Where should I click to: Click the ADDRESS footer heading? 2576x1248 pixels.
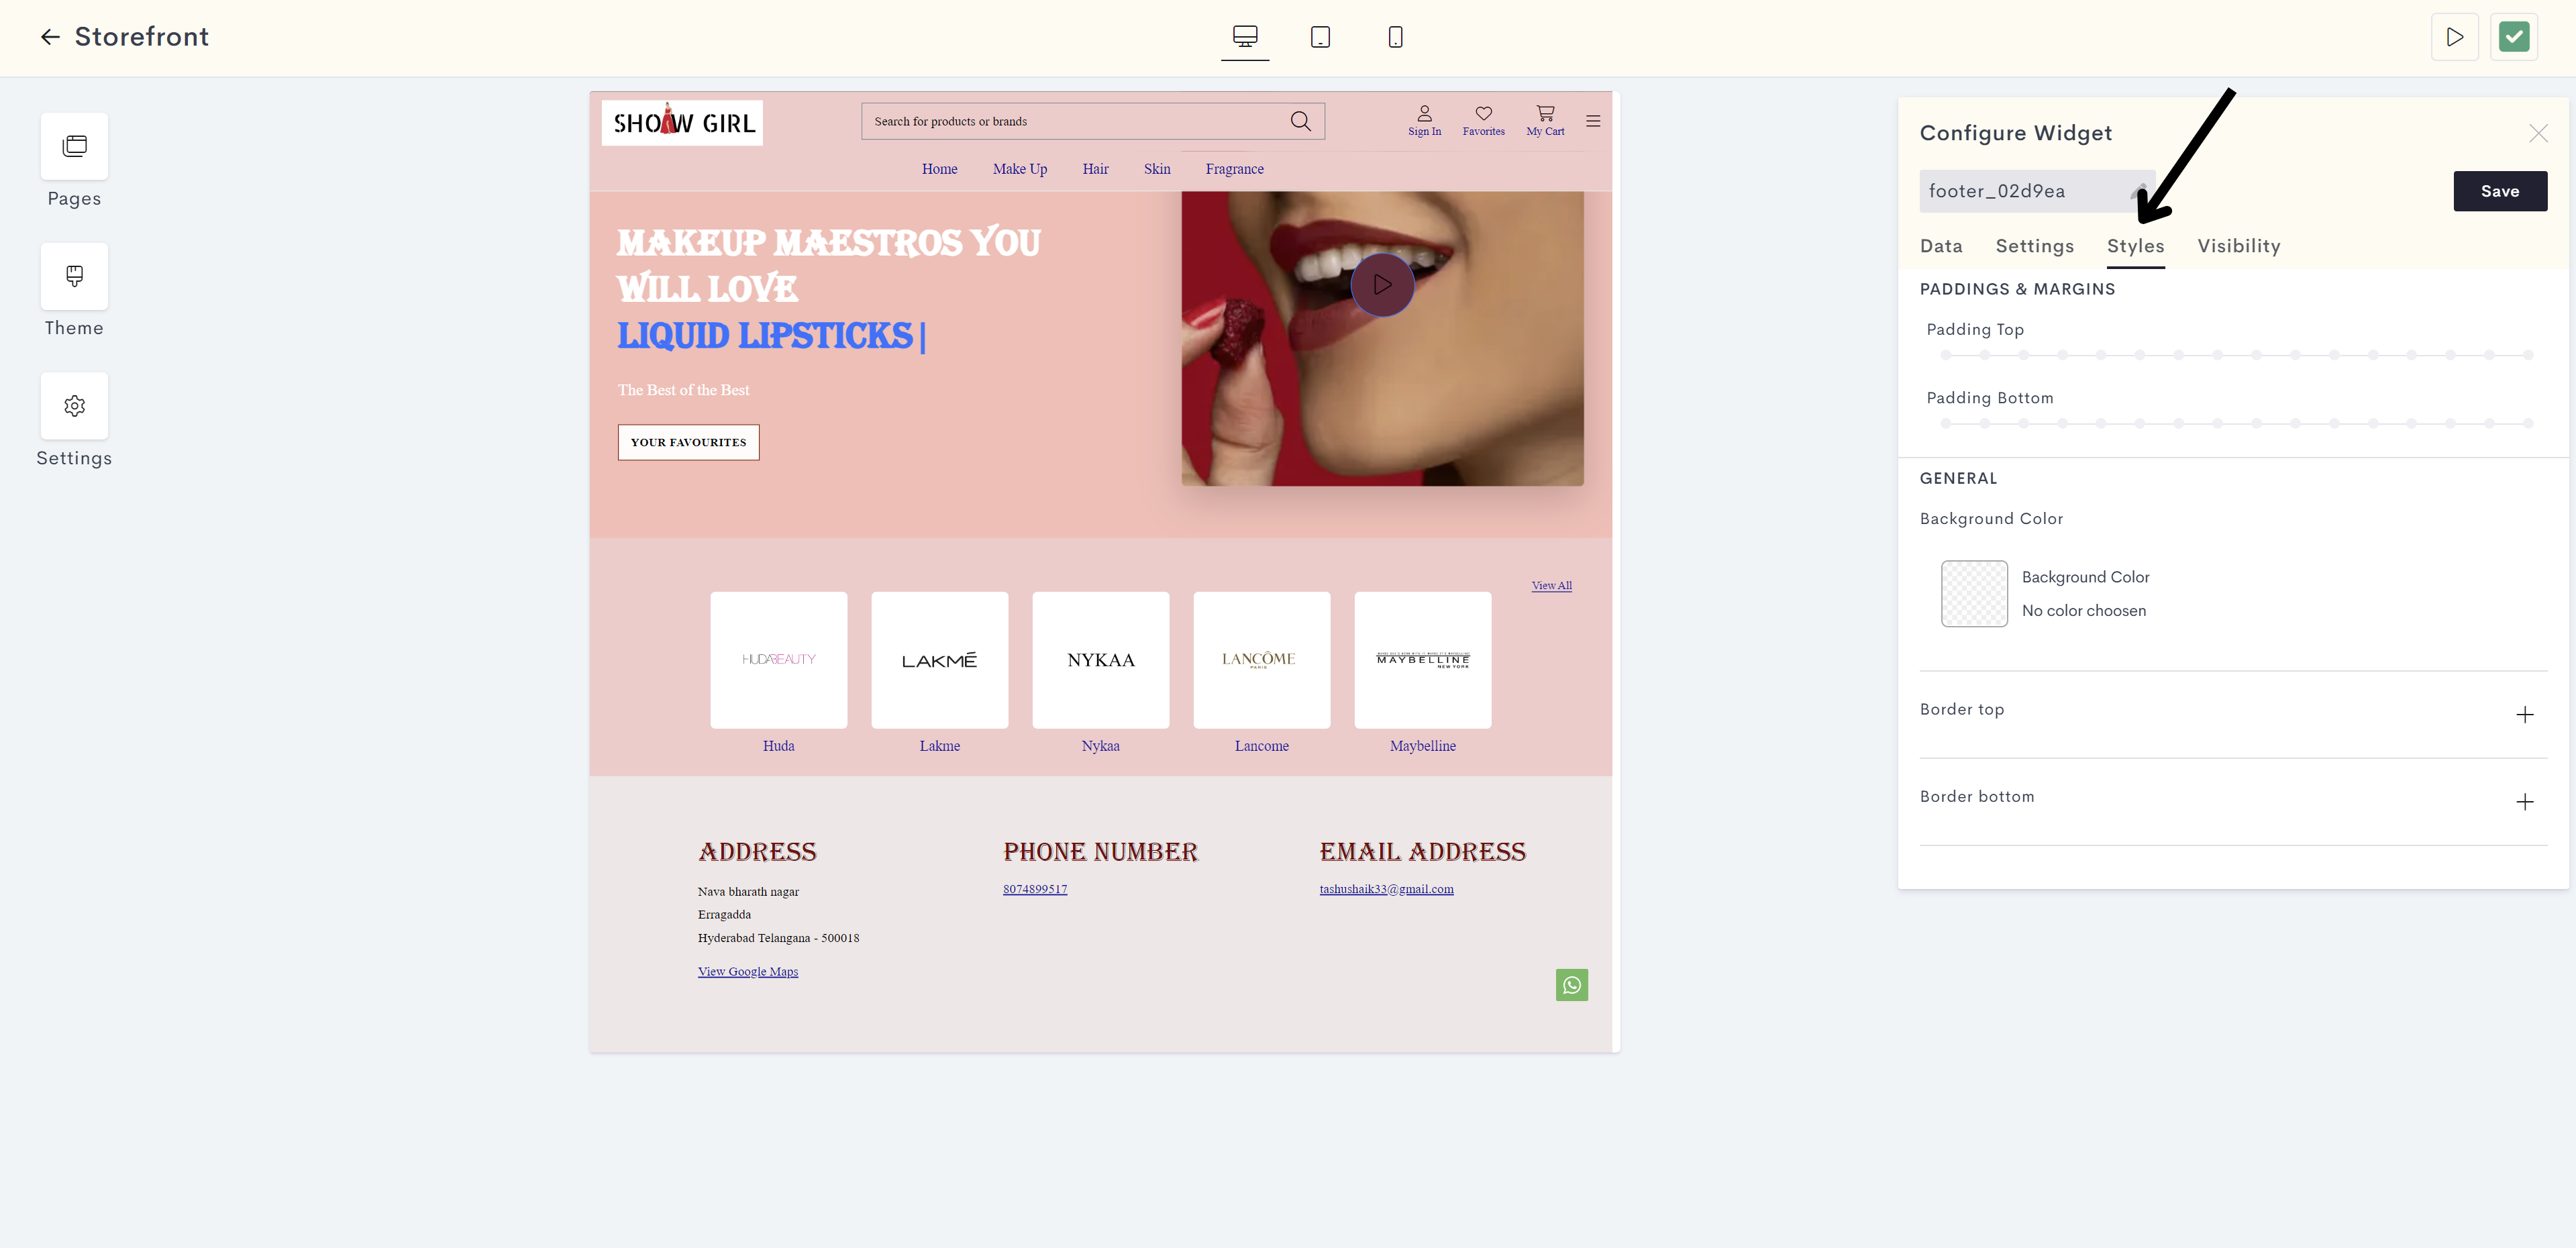pos(757,852)
